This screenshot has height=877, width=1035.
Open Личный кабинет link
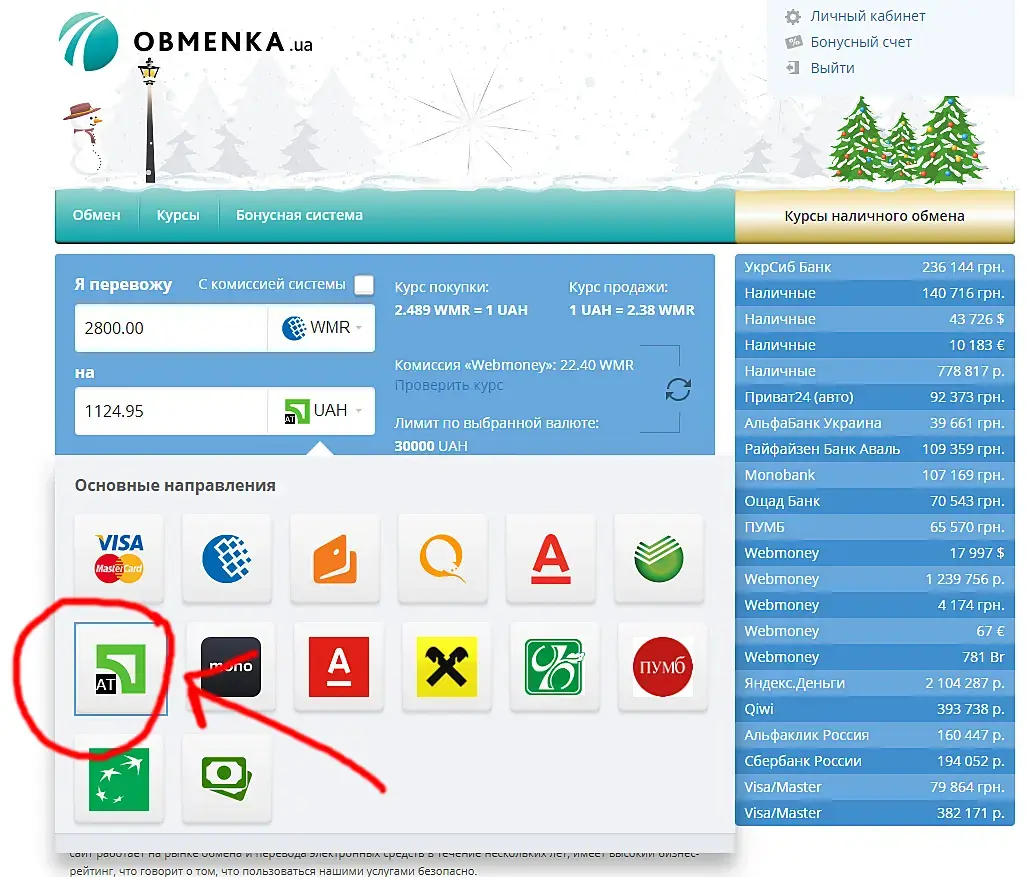867,16
